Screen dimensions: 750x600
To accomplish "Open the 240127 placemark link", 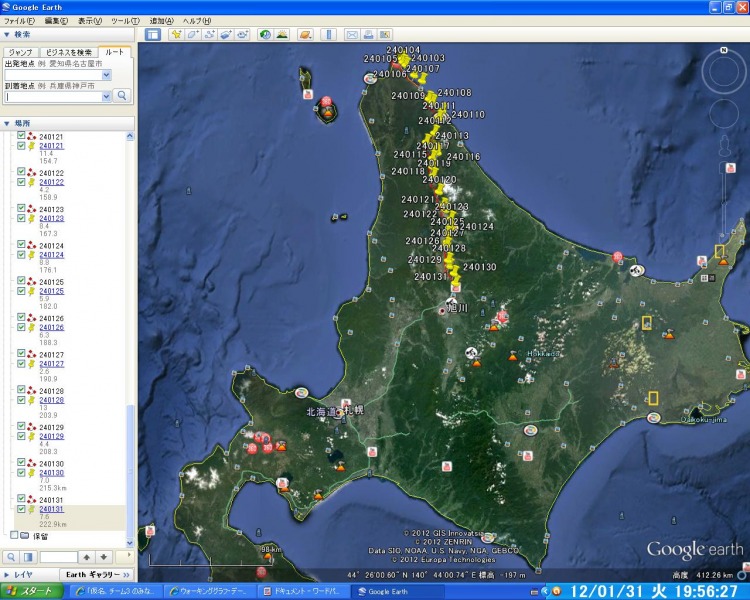I will point(52,364).
